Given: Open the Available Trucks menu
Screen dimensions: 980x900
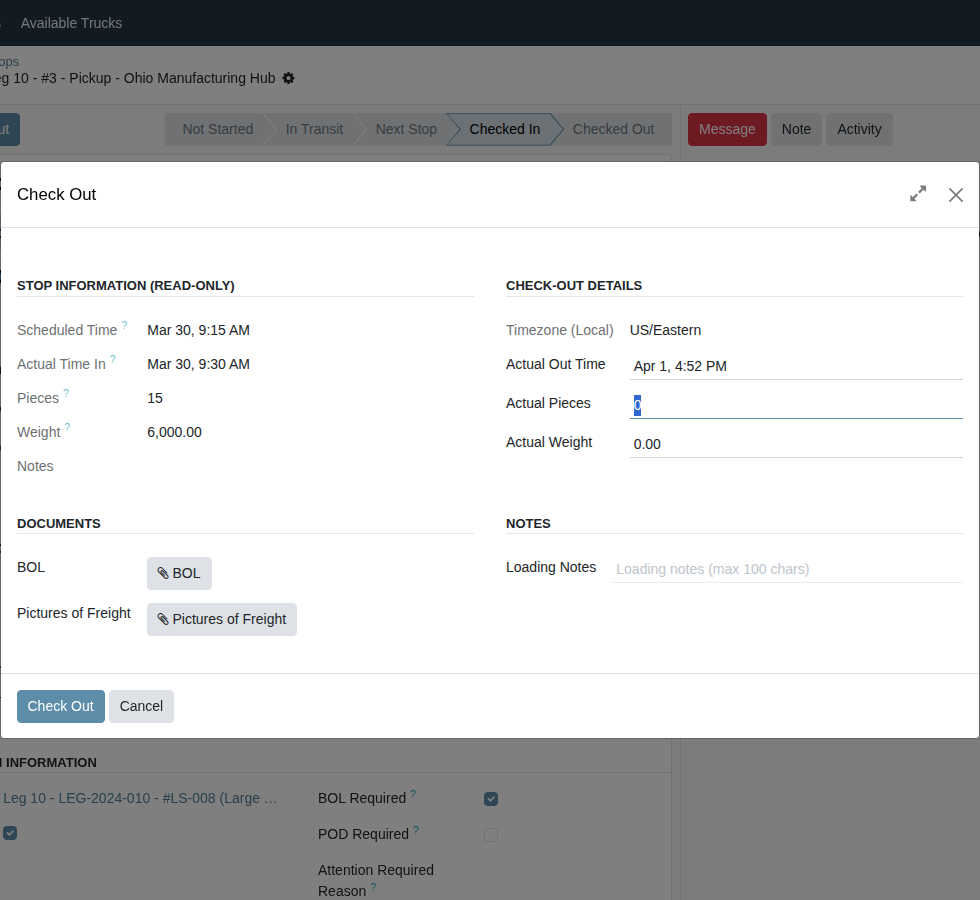Looking at the screenshot, I should [x=71, y=23].
